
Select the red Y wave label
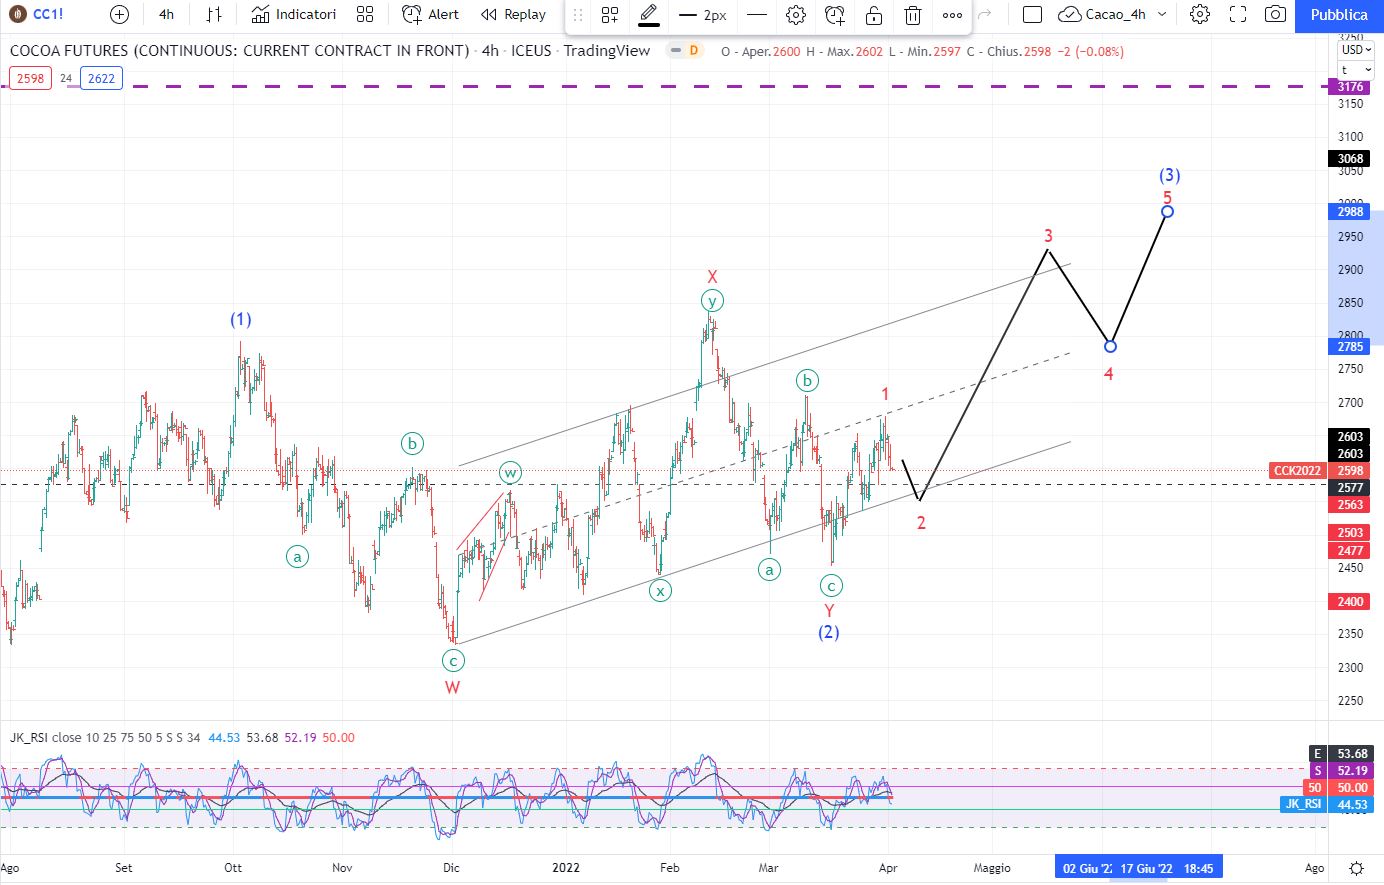coord(829,610)
